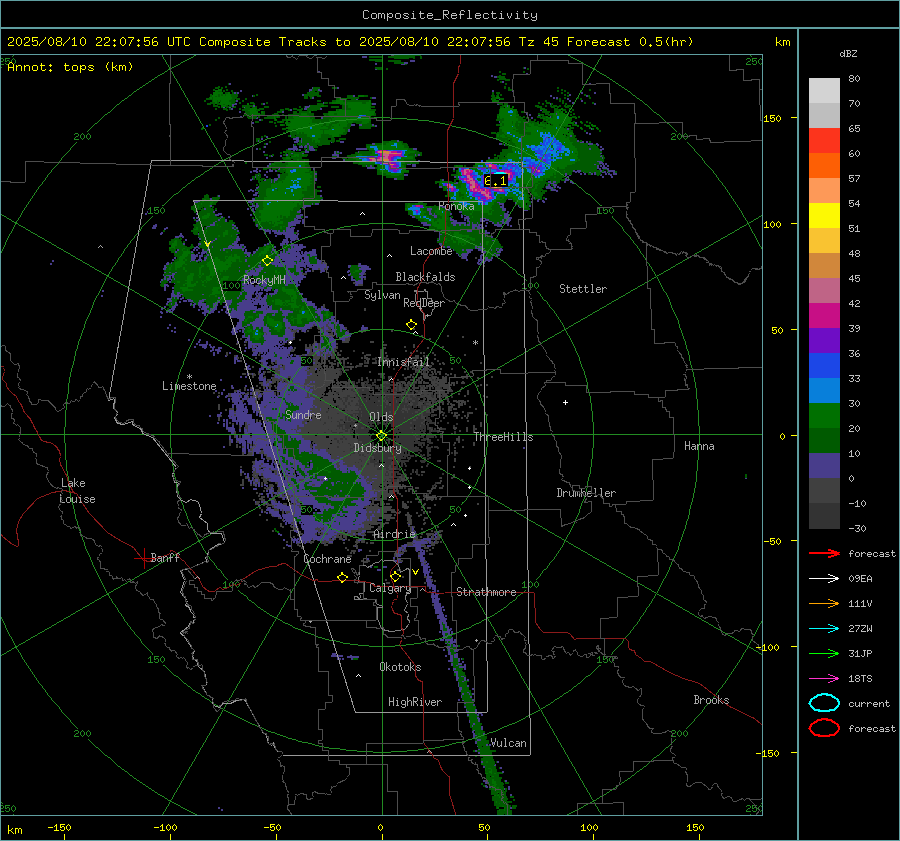Click the Blackfalds city label
This screenshot has height=841, width=900.
[425, 277]
